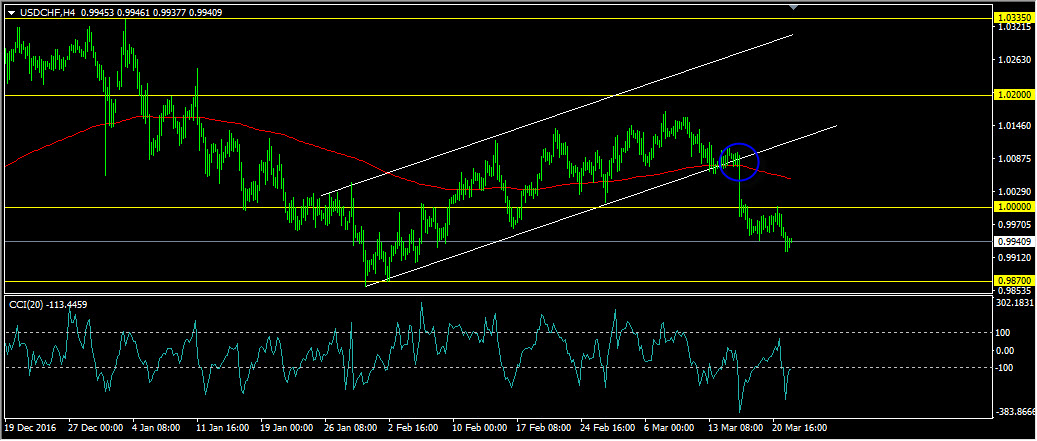Click the 6 Mar 00:00 time label
Image resolution: width=1037 pixels, height=441 pixels.
[x=669, y=428]
